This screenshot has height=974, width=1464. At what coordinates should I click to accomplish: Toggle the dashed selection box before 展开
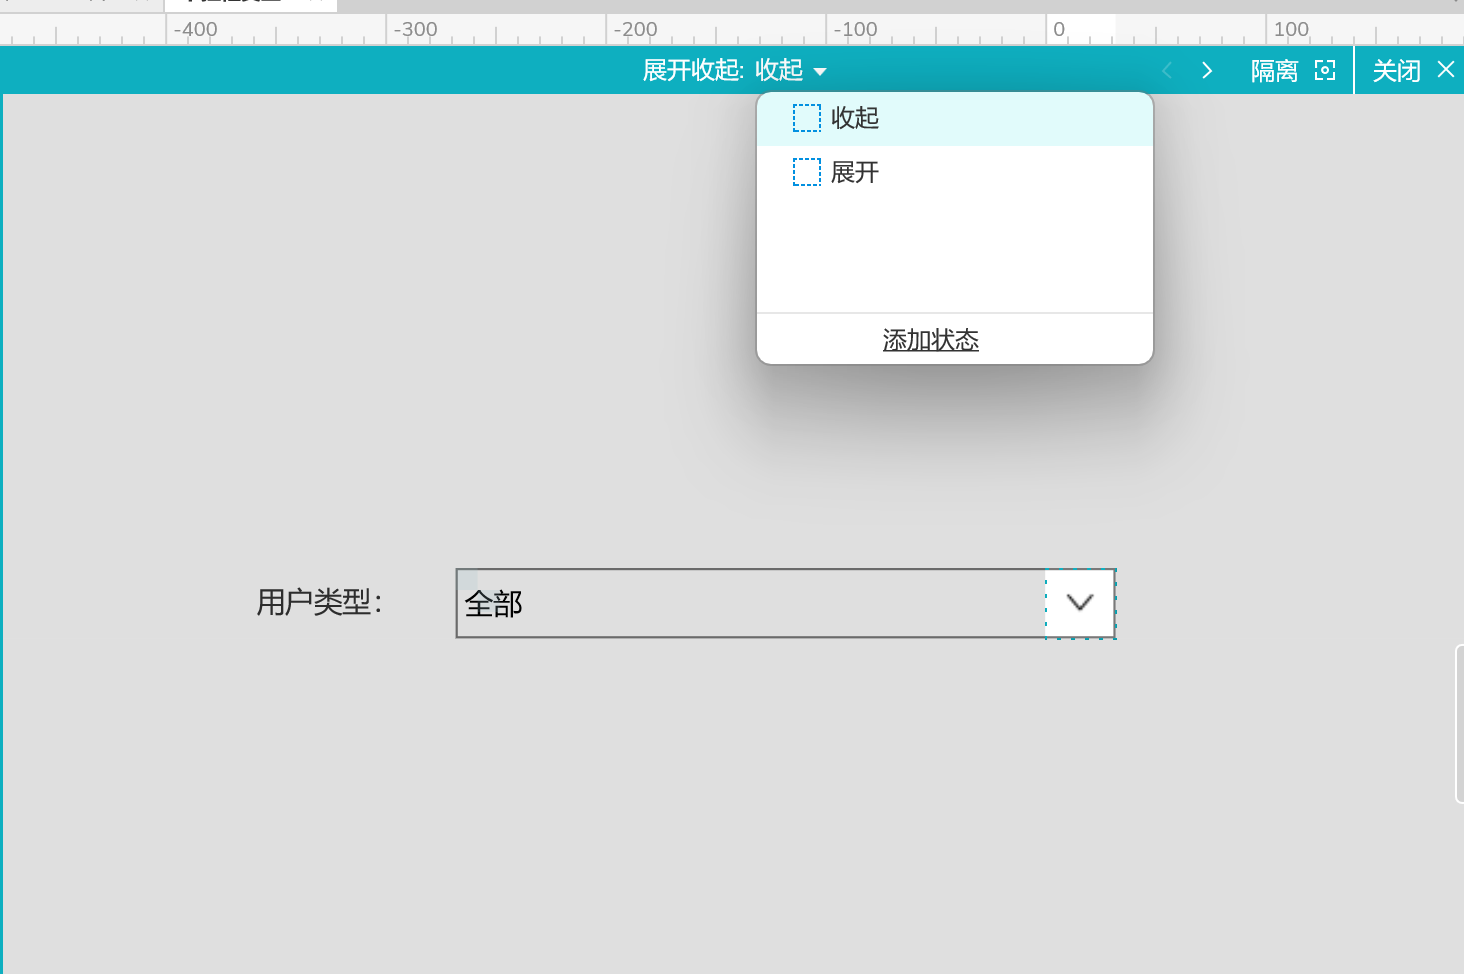806,171
